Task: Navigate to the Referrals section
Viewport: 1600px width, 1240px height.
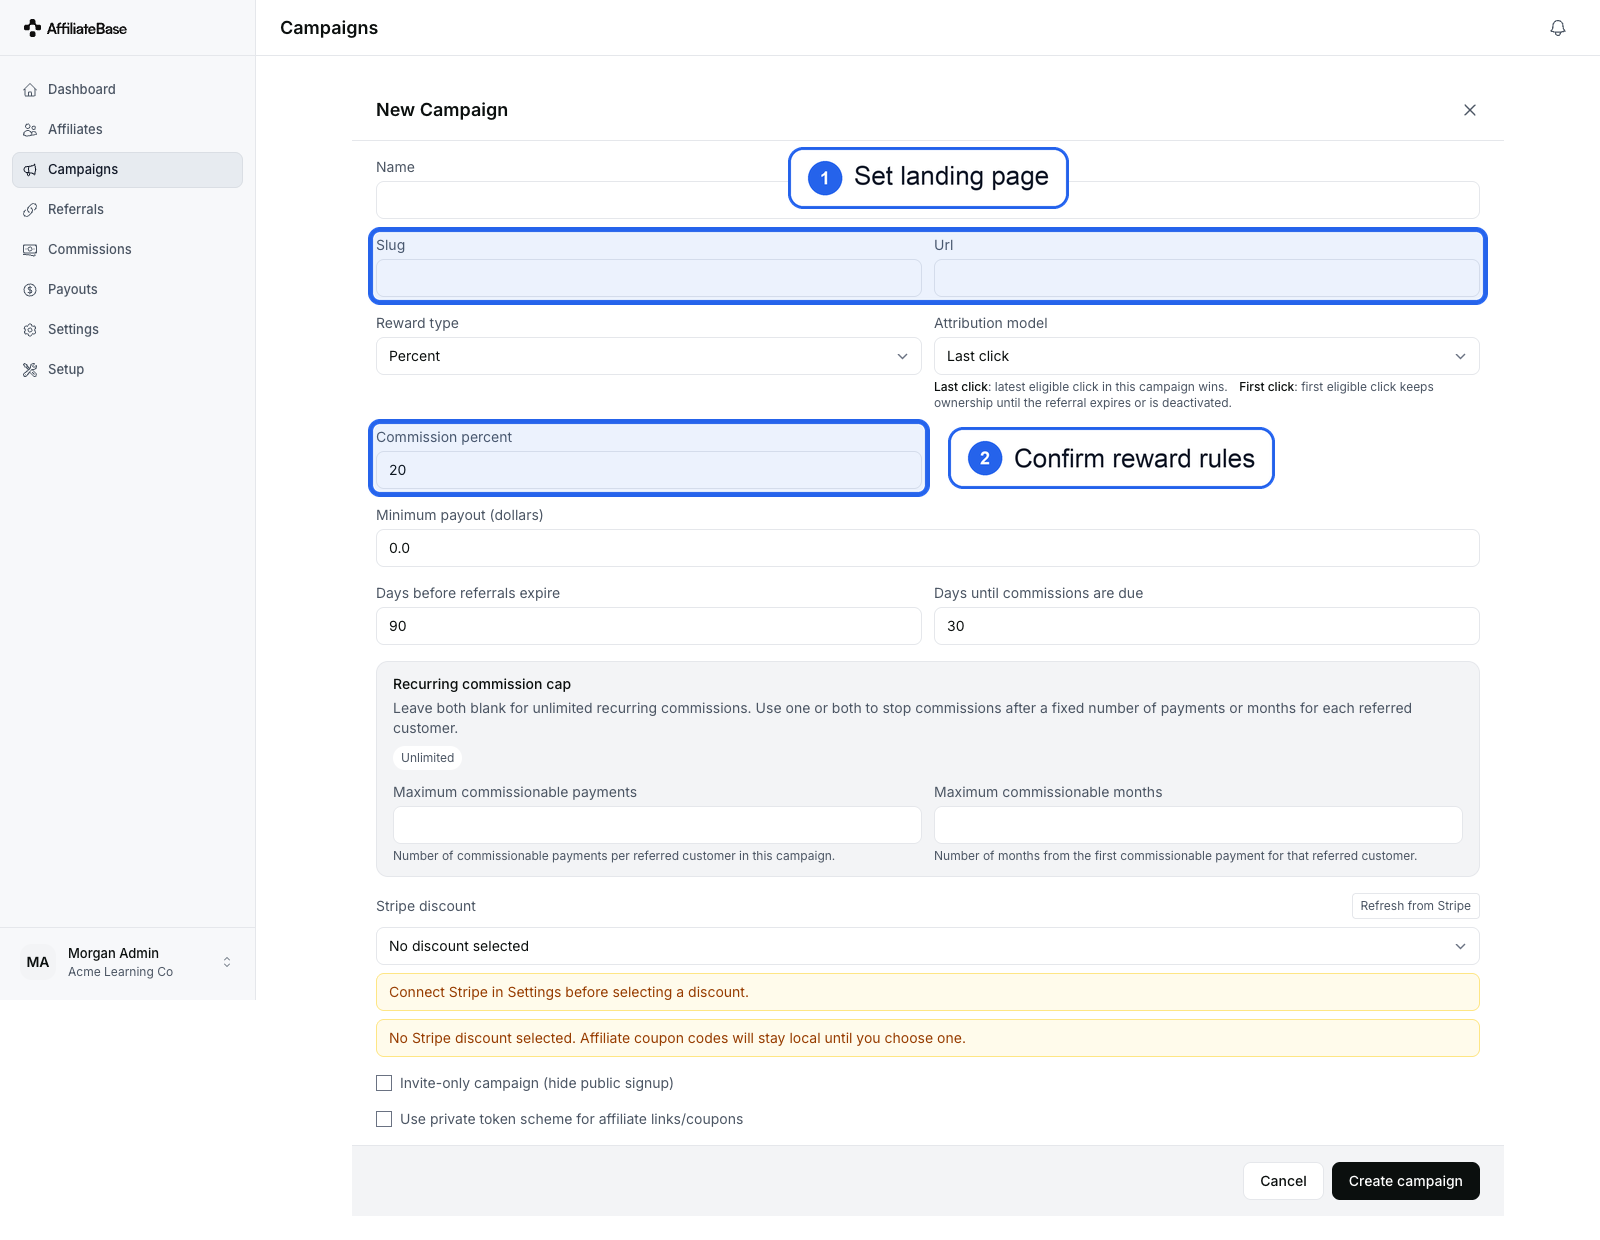Action: pos(127,209)
